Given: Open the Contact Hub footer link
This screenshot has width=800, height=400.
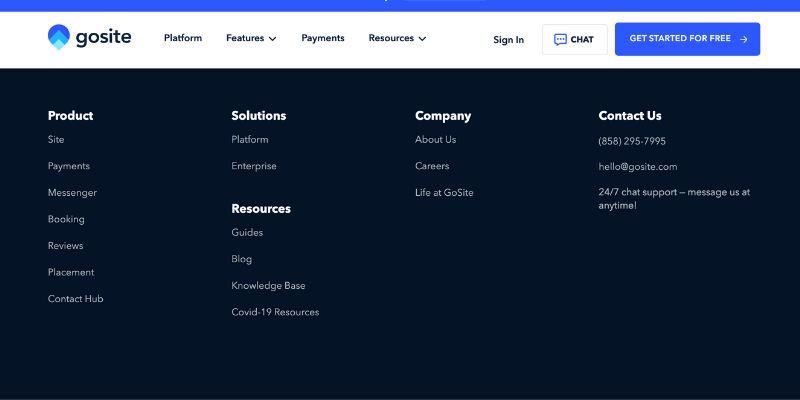Looking at the screenshot, I should tap(76, 299).
